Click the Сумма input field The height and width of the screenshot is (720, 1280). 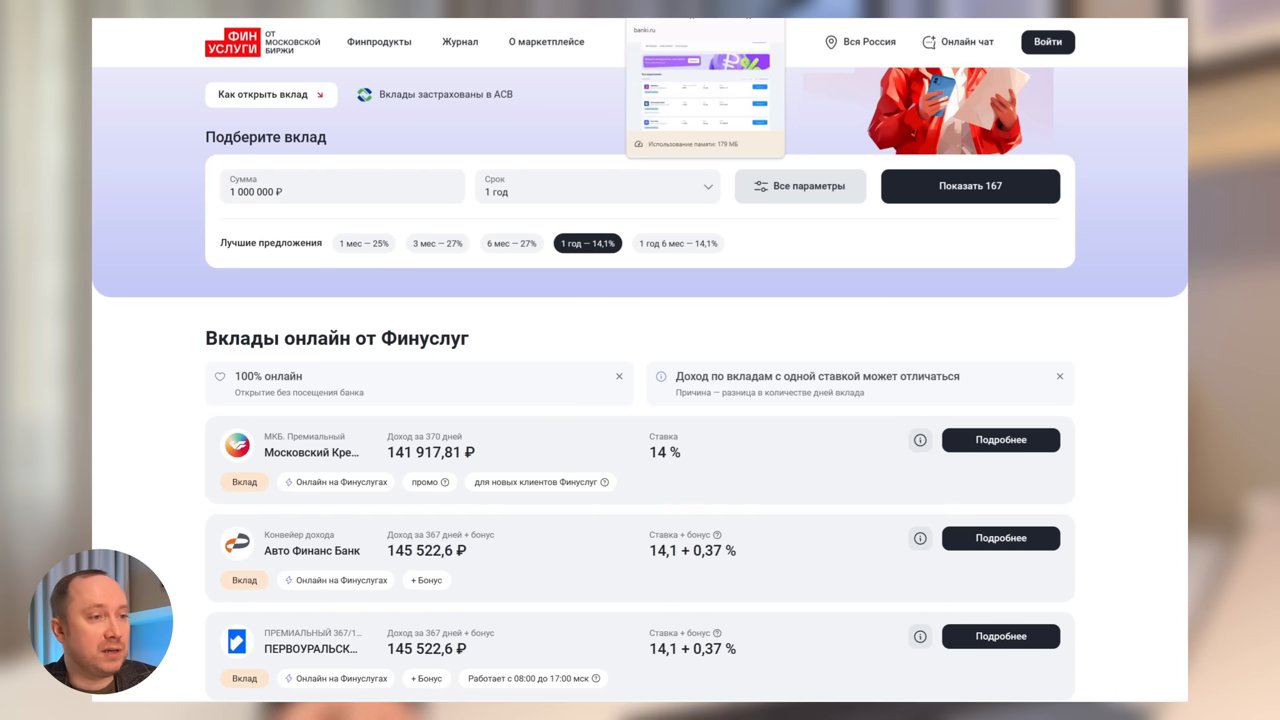pyautogui.click(x=342, y=186)
